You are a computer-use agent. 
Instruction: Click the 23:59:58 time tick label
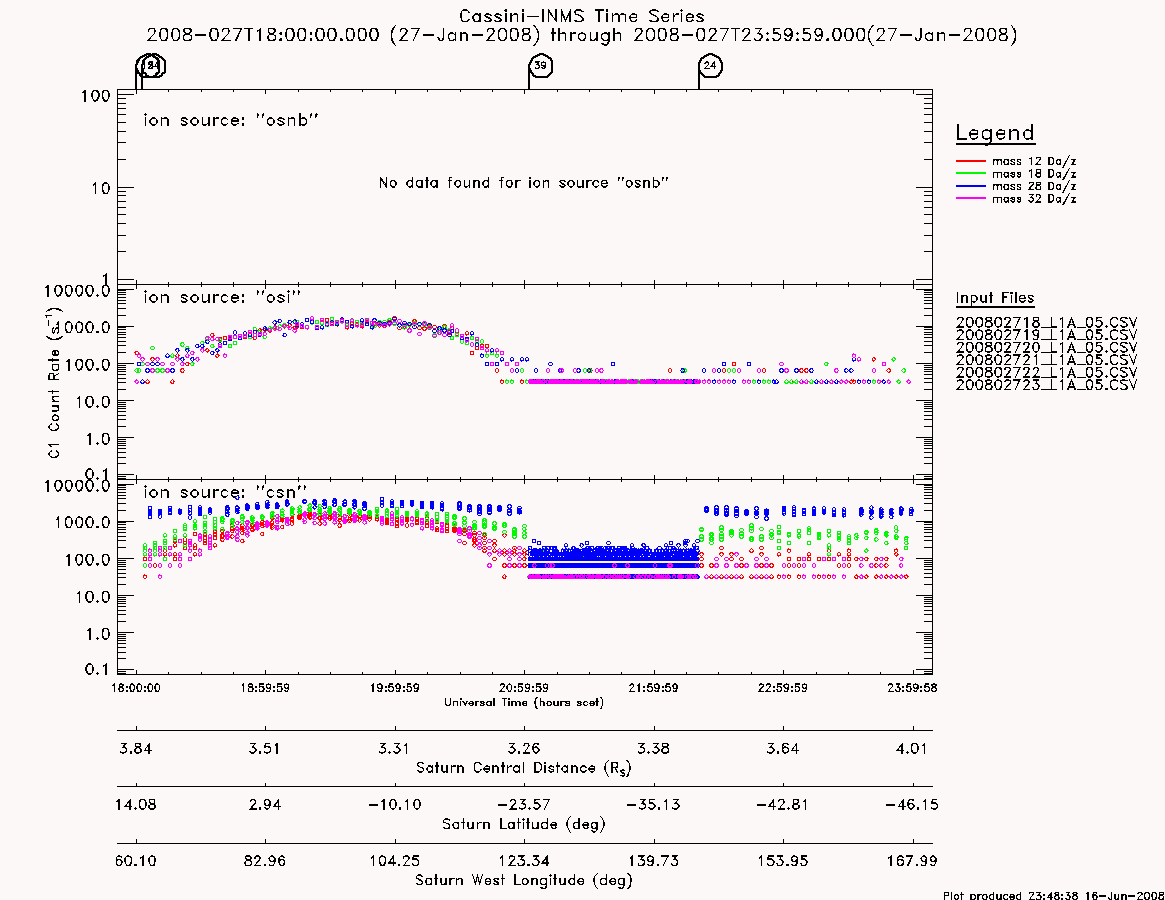coord(912,688)
